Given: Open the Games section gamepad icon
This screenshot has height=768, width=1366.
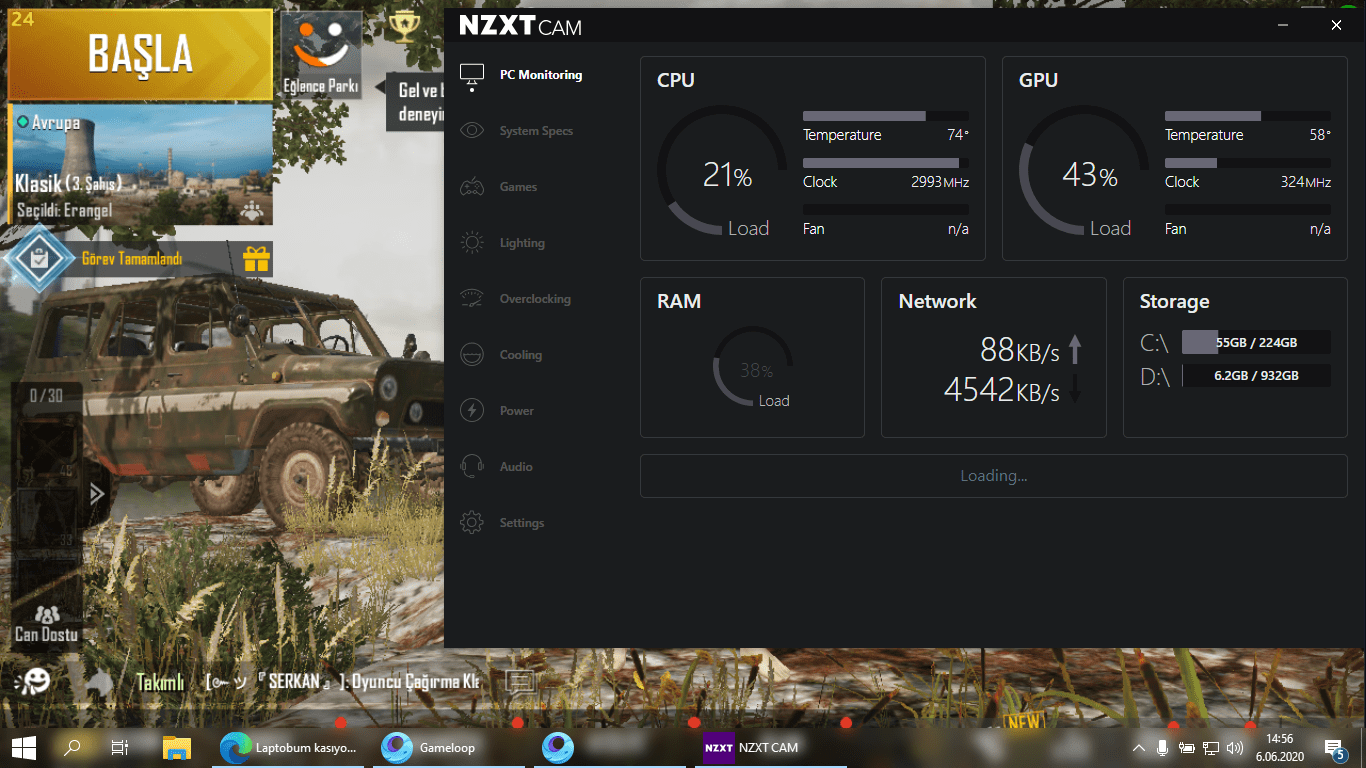Looking at the screenshot, I should 471,187.
